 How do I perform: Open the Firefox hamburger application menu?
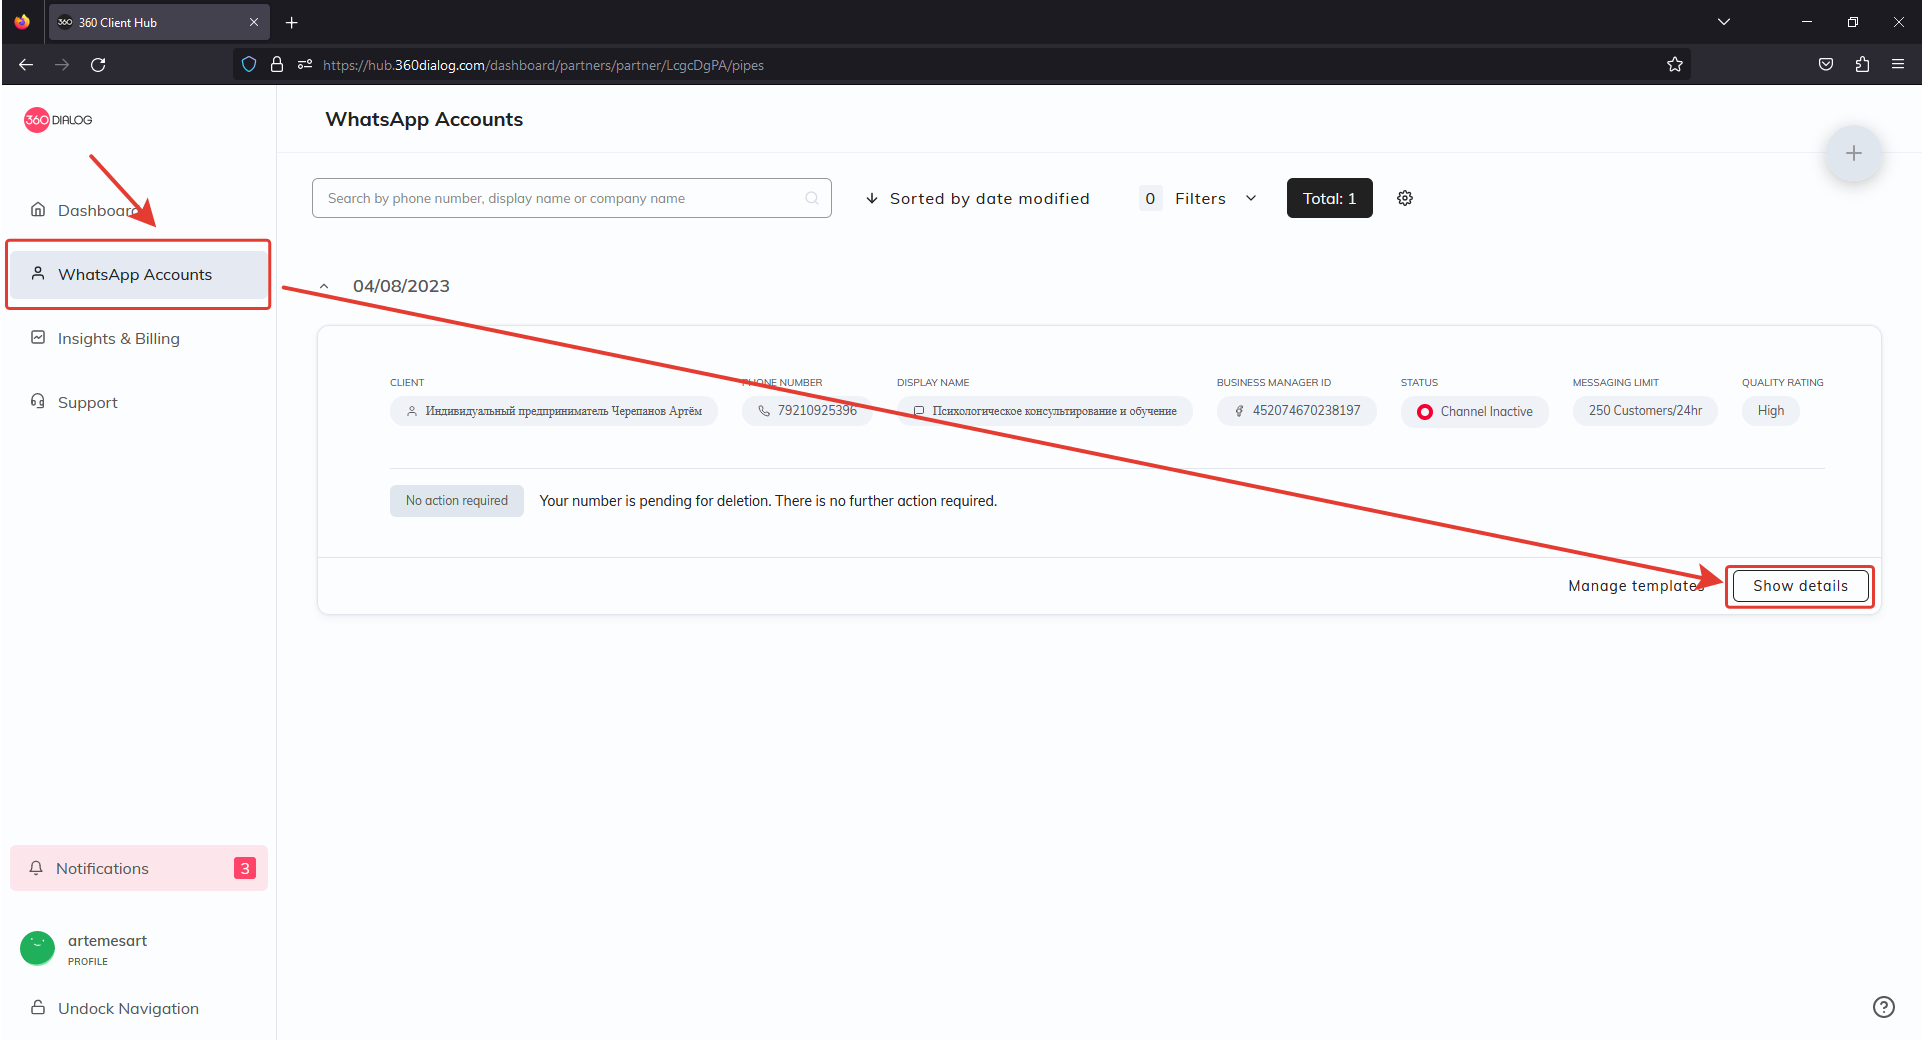click(x=1897, y=65)
